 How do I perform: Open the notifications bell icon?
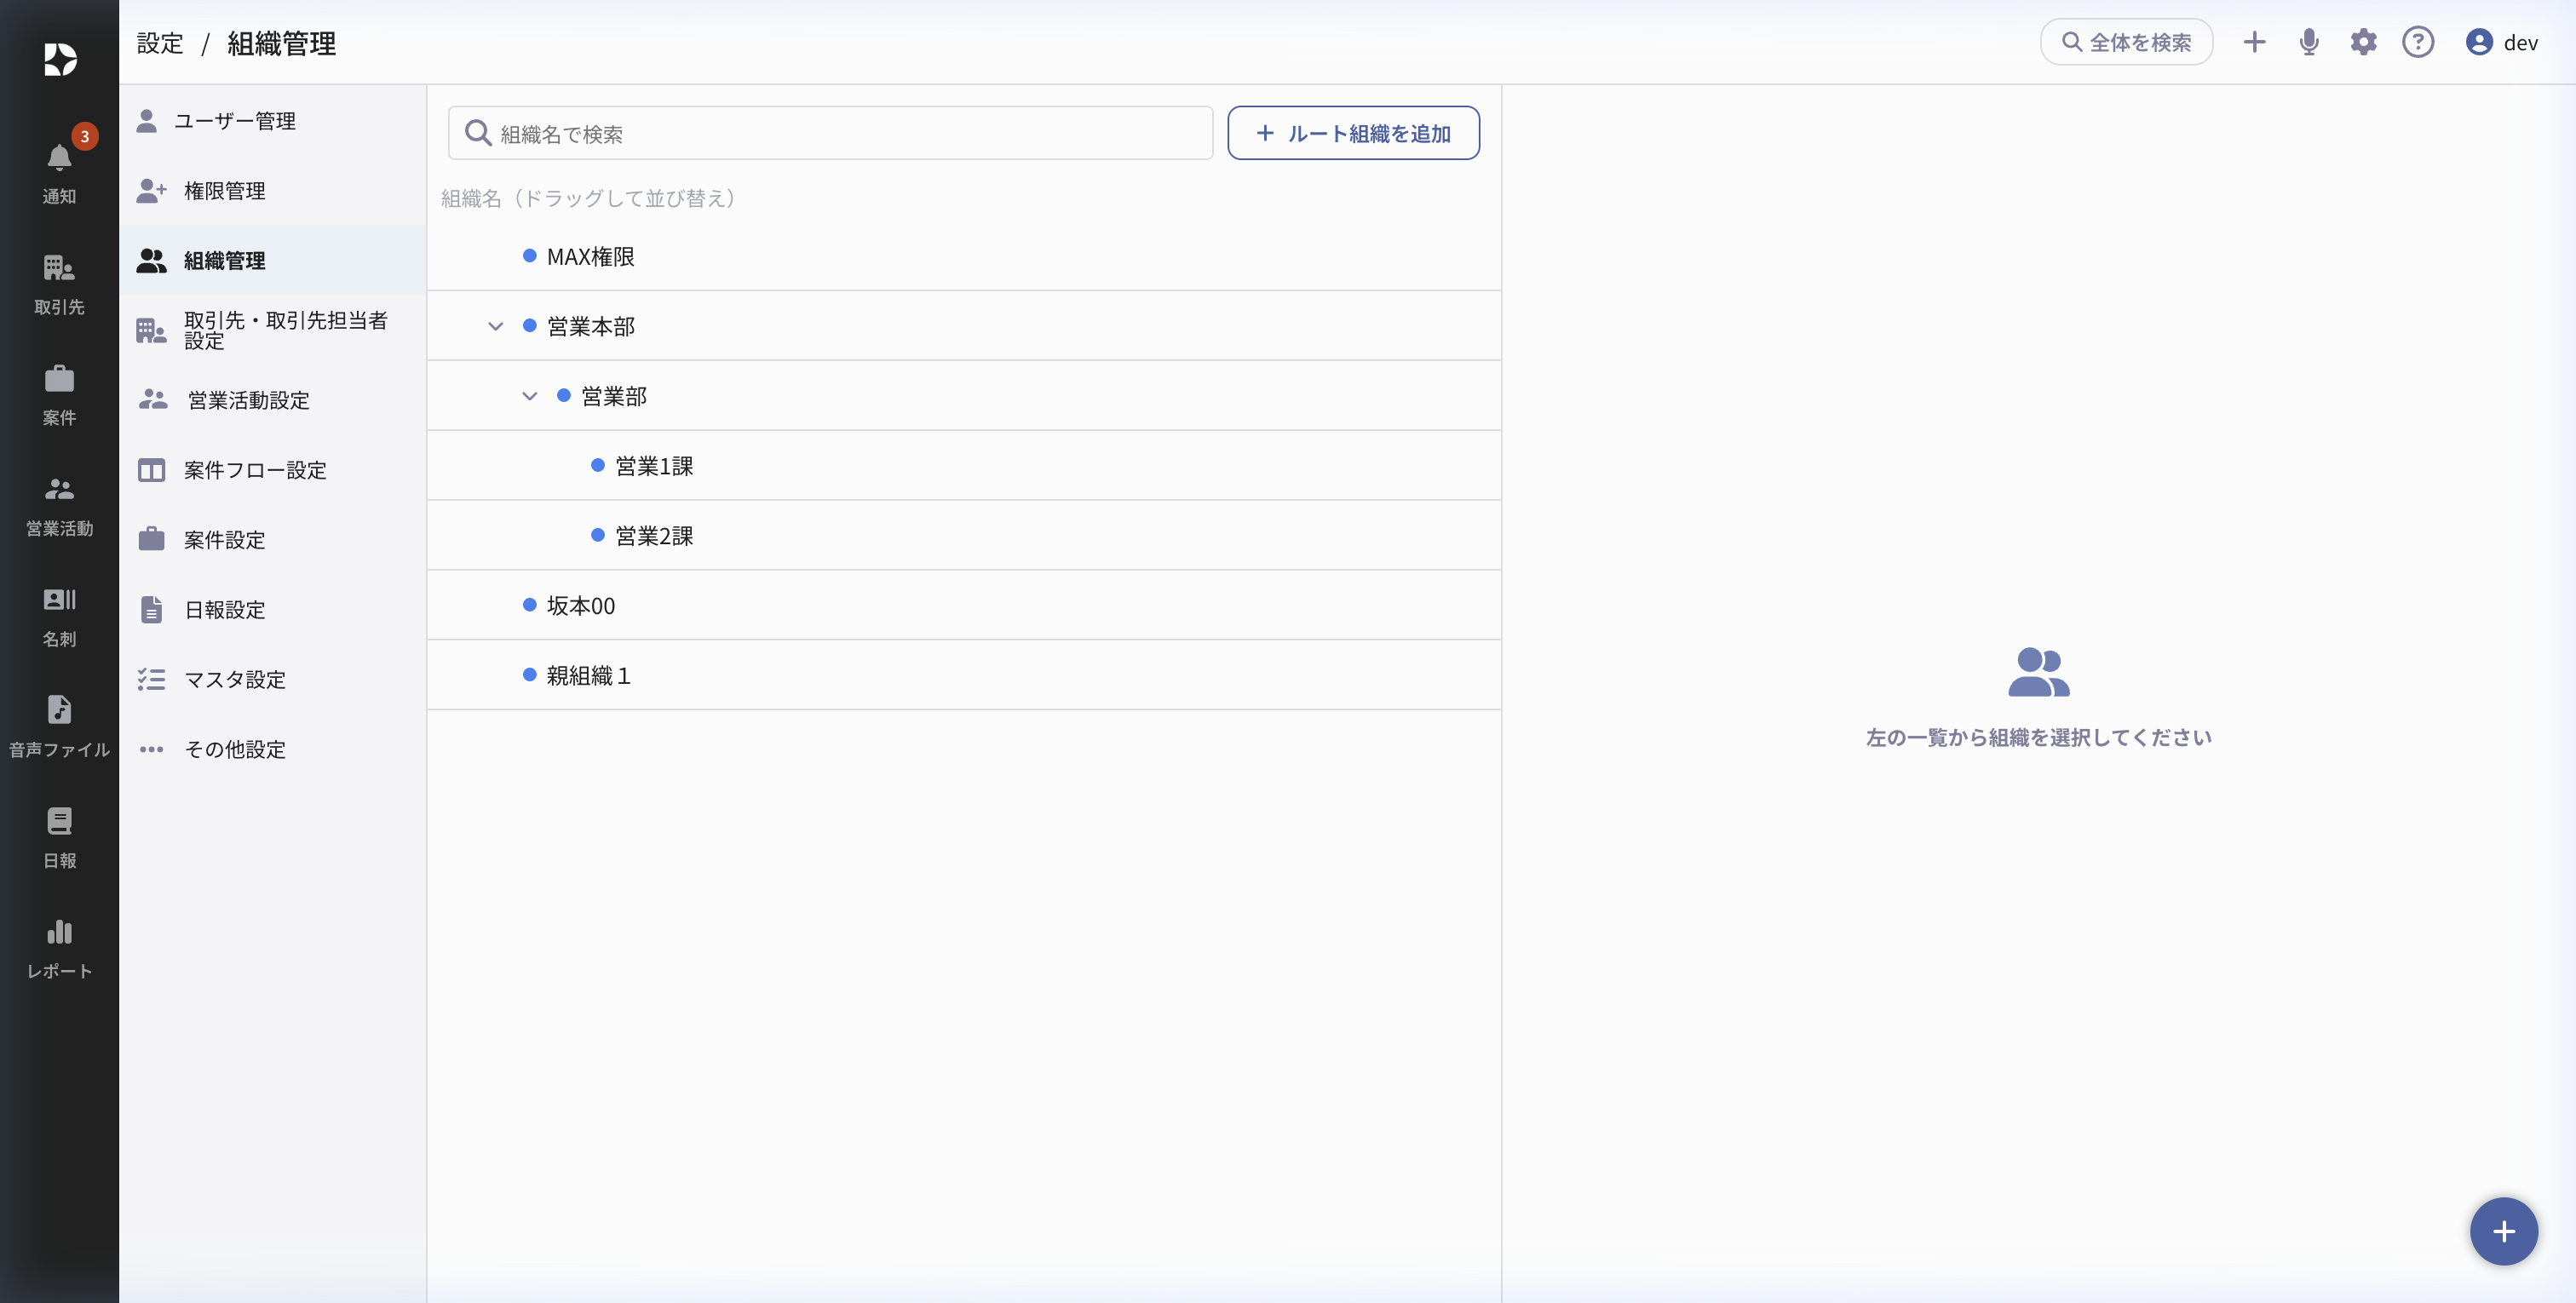point(59,158)
